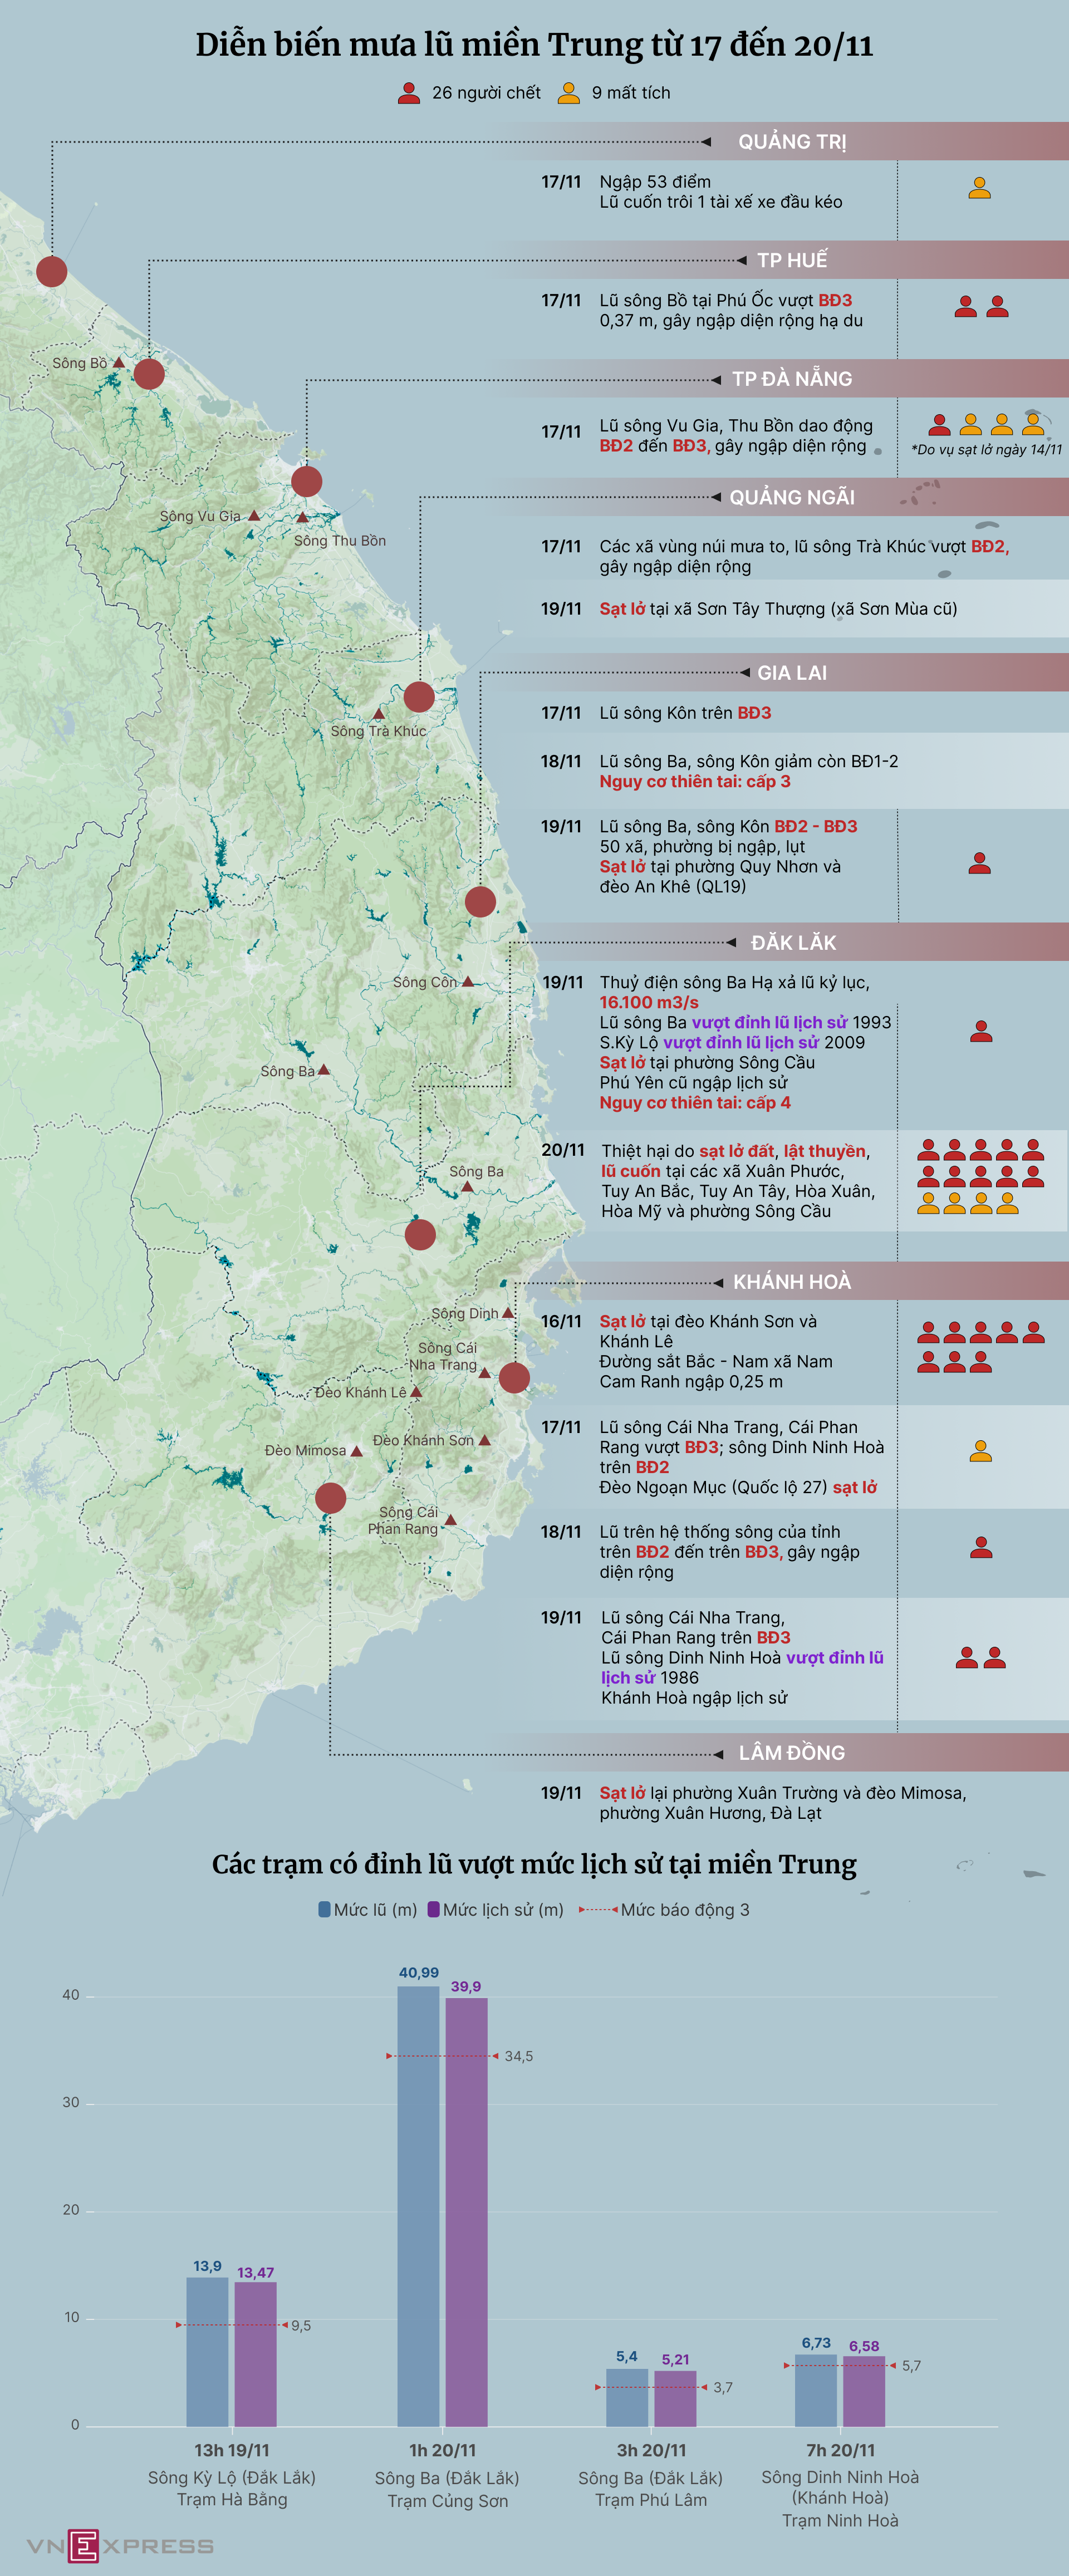Click the Sông Bồ triangle marker
Image resolution: width=1069 pixels, height=2576 pixels.
[x=119, y=363]
